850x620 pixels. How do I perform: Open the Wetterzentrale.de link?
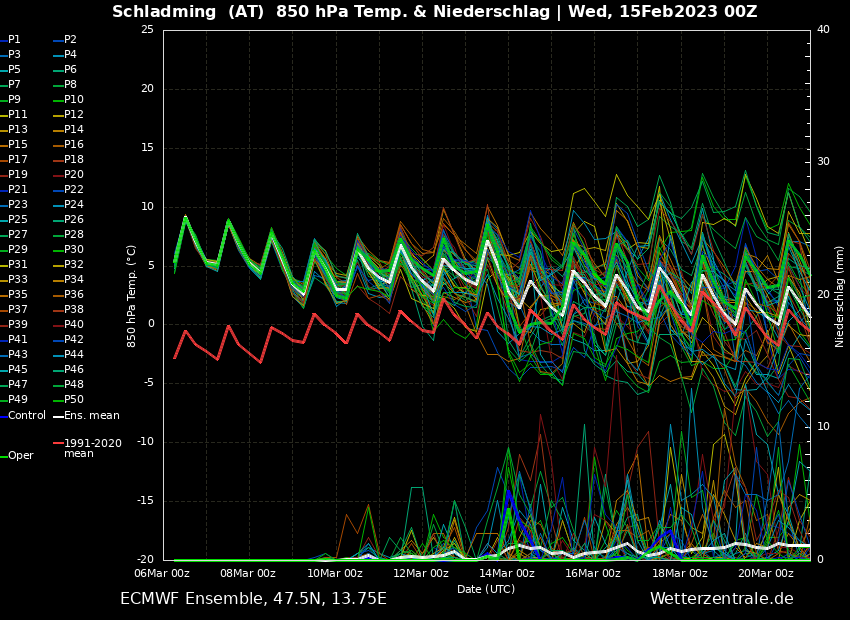click(x=721, y=599)
